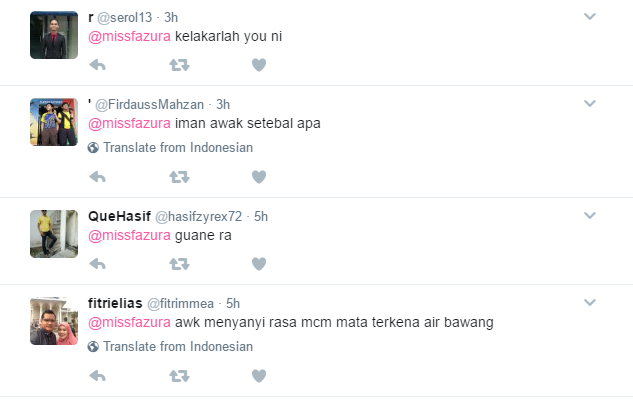This screenshot has width=633, height=401.
Task: Like the tweet by @FirdaussMahzan
Action: tap(259, 176)
